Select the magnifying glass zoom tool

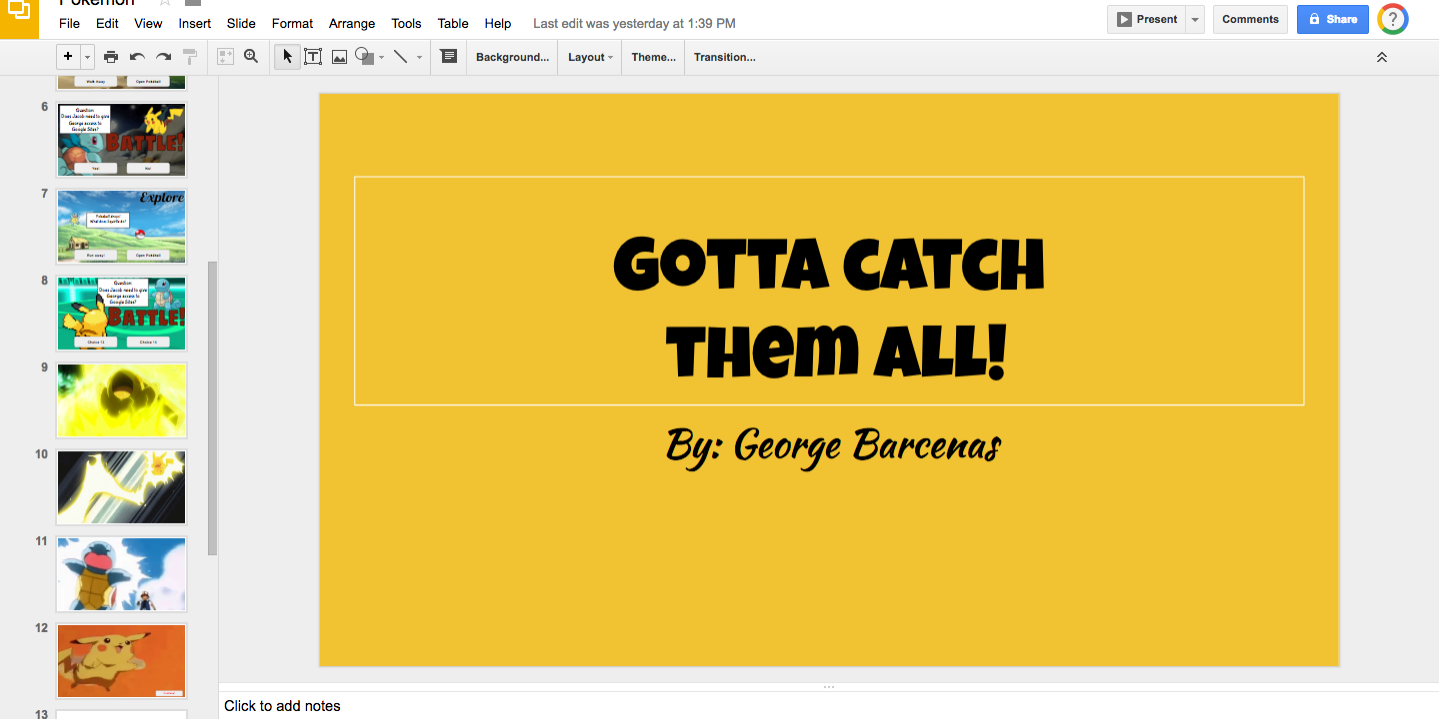tap(251, 57)
